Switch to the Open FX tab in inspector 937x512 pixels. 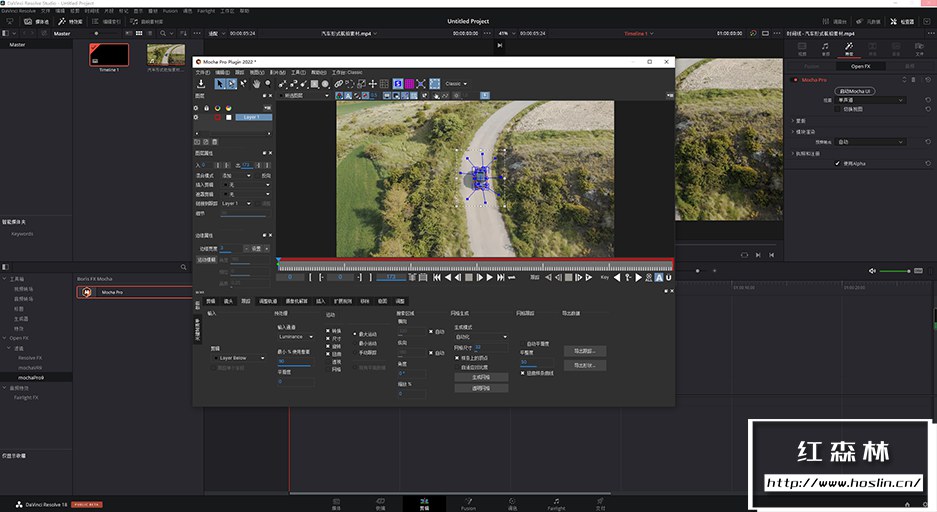click(x=860, y=66)
